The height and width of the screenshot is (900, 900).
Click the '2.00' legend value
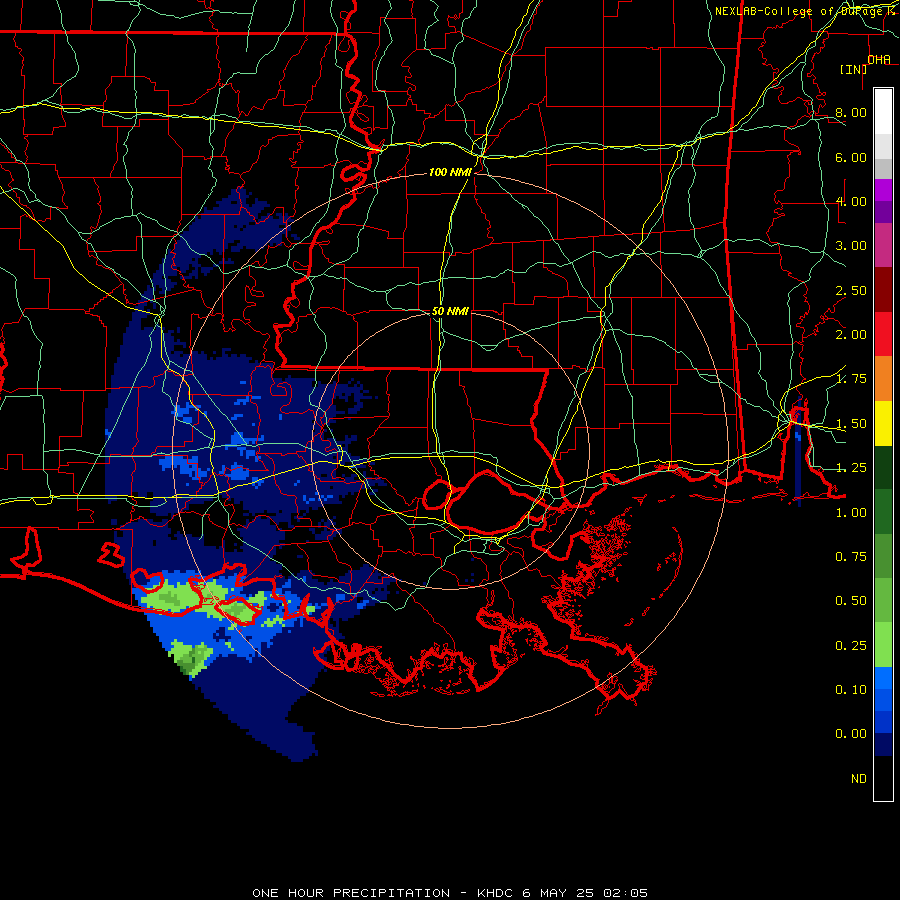click(851, 335)
